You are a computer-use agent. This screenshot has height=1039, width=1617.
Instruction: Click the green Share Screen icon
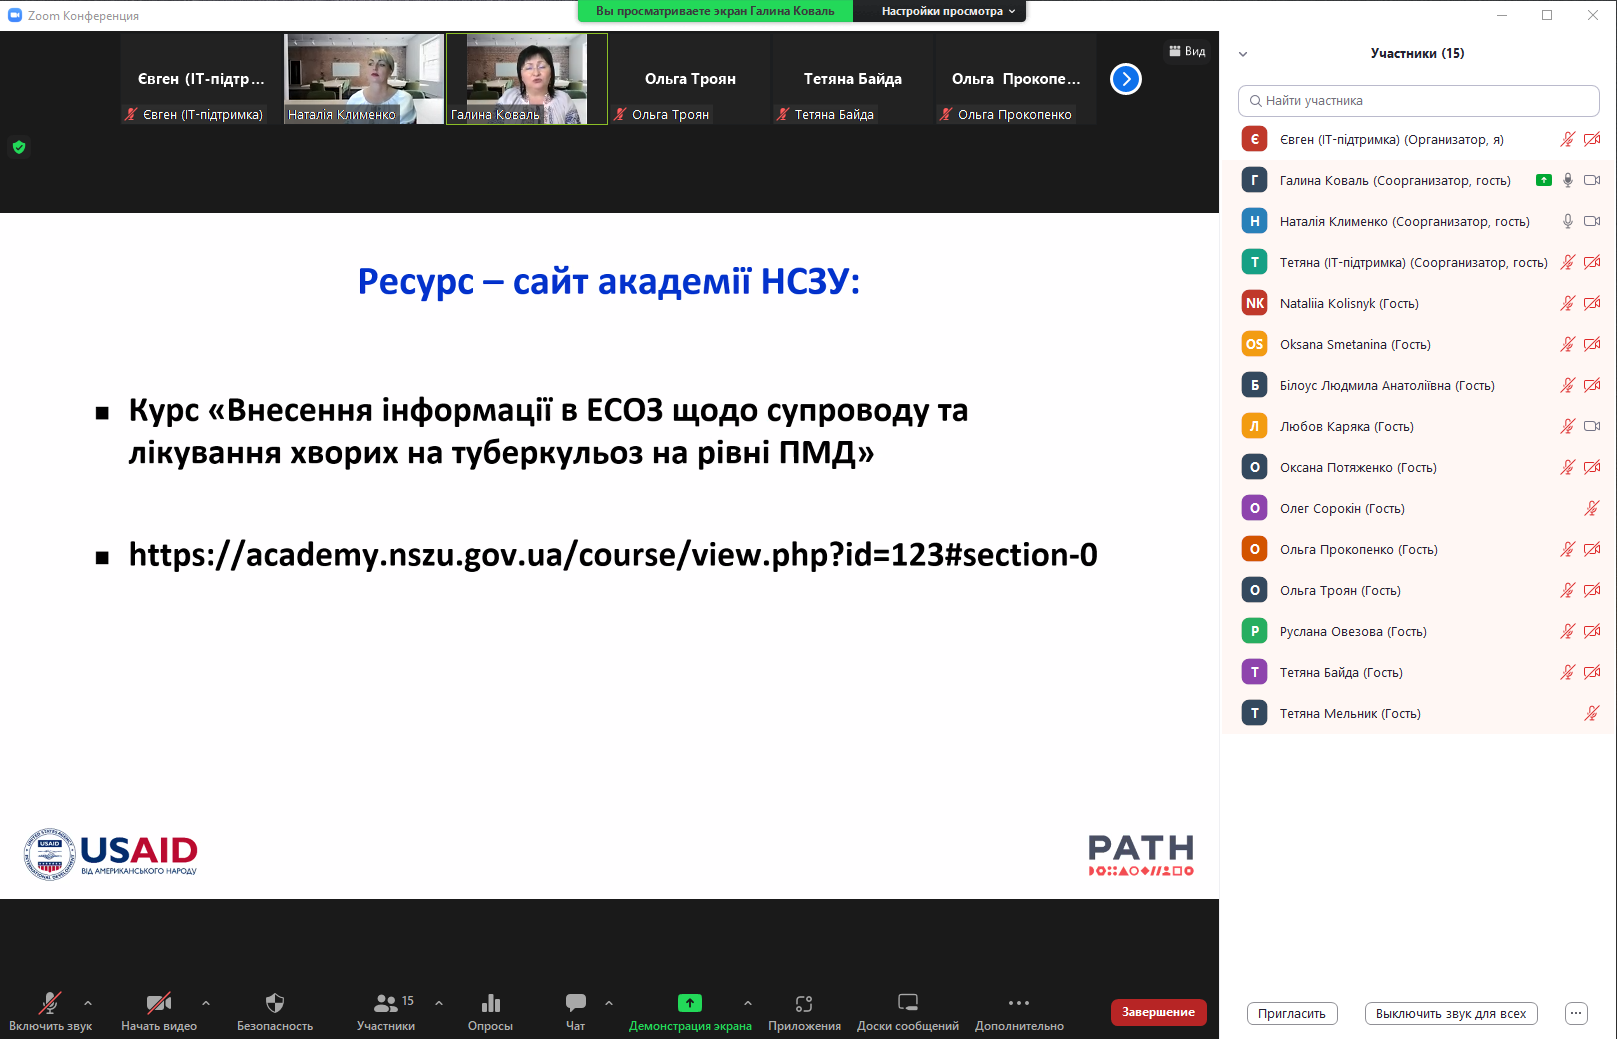[689, 1003]
